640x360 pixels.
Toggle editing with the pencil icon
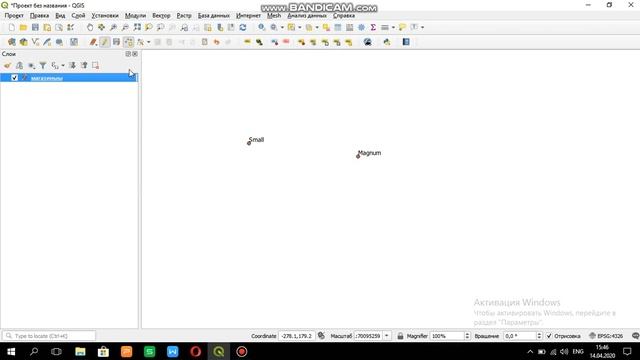point(104,42)
